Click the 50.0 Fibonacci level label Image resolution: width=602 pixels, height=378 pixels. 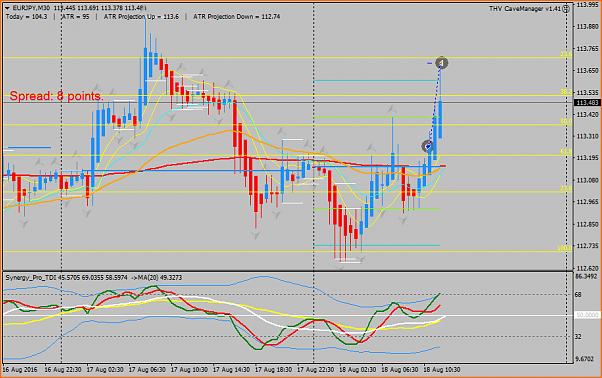(566, 121)
